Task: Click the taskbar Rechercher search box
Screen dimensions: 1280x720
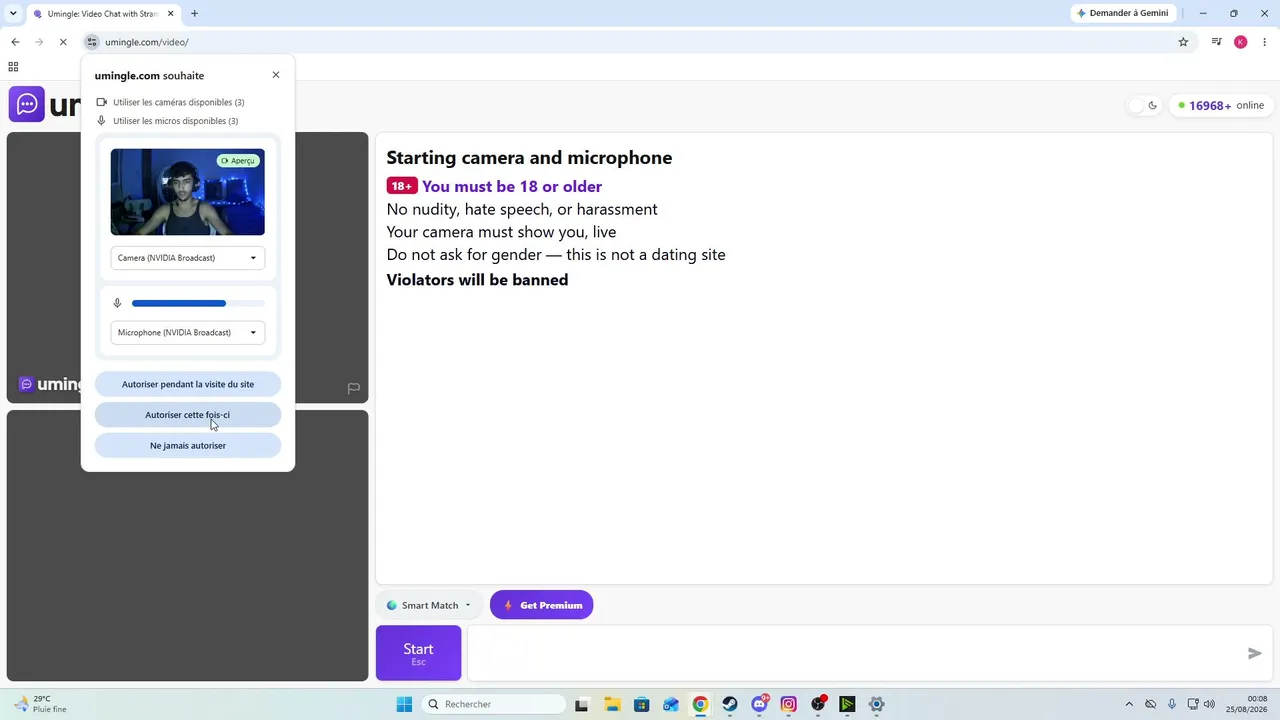Action: [x=494, y=704]
